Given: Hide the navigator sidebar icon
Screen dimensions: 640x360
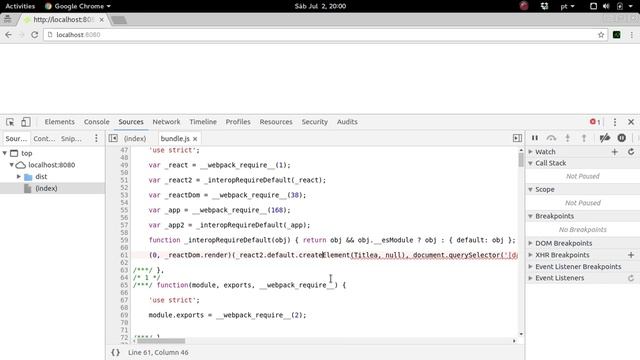Looking at the screenshot, I should click(113, 138).
